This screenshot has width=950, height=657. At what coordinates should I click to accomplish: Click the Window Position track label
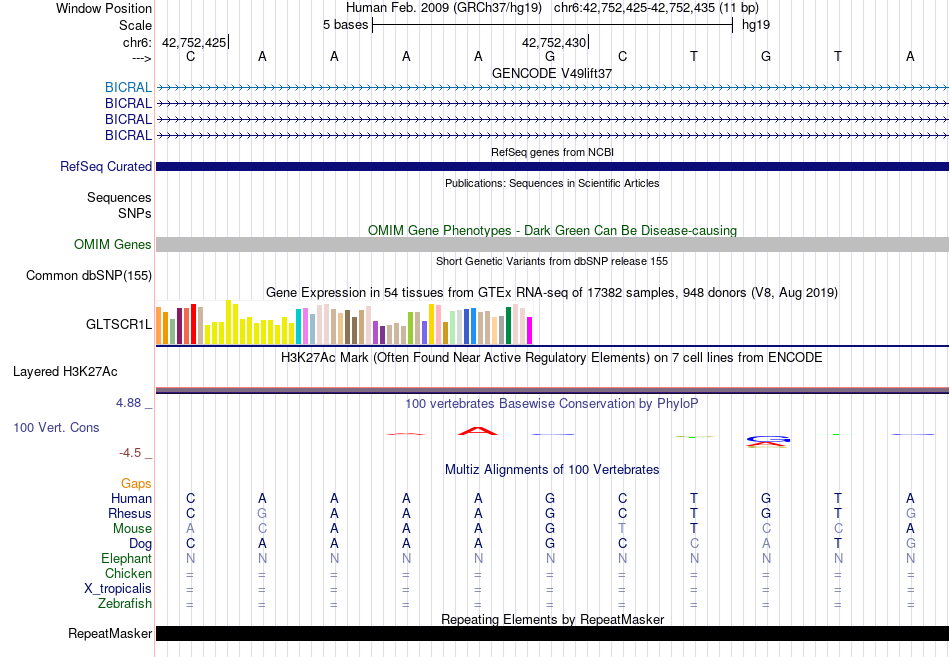(x=104, y=8)
